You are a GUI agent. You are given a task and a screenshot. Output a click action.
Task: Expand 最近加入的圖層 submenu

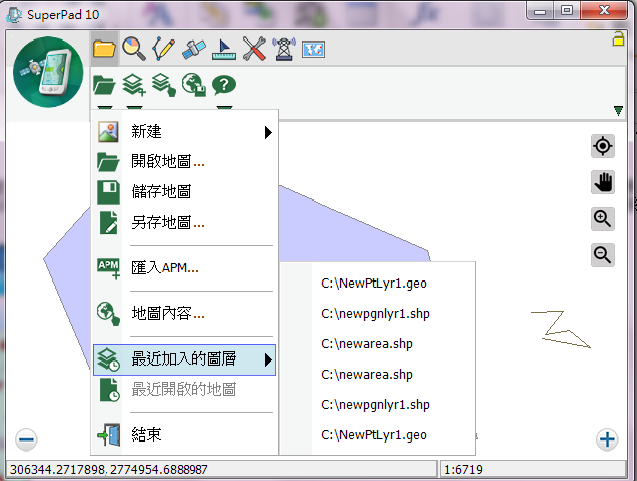pyautogui.click(x=184, y=360)
